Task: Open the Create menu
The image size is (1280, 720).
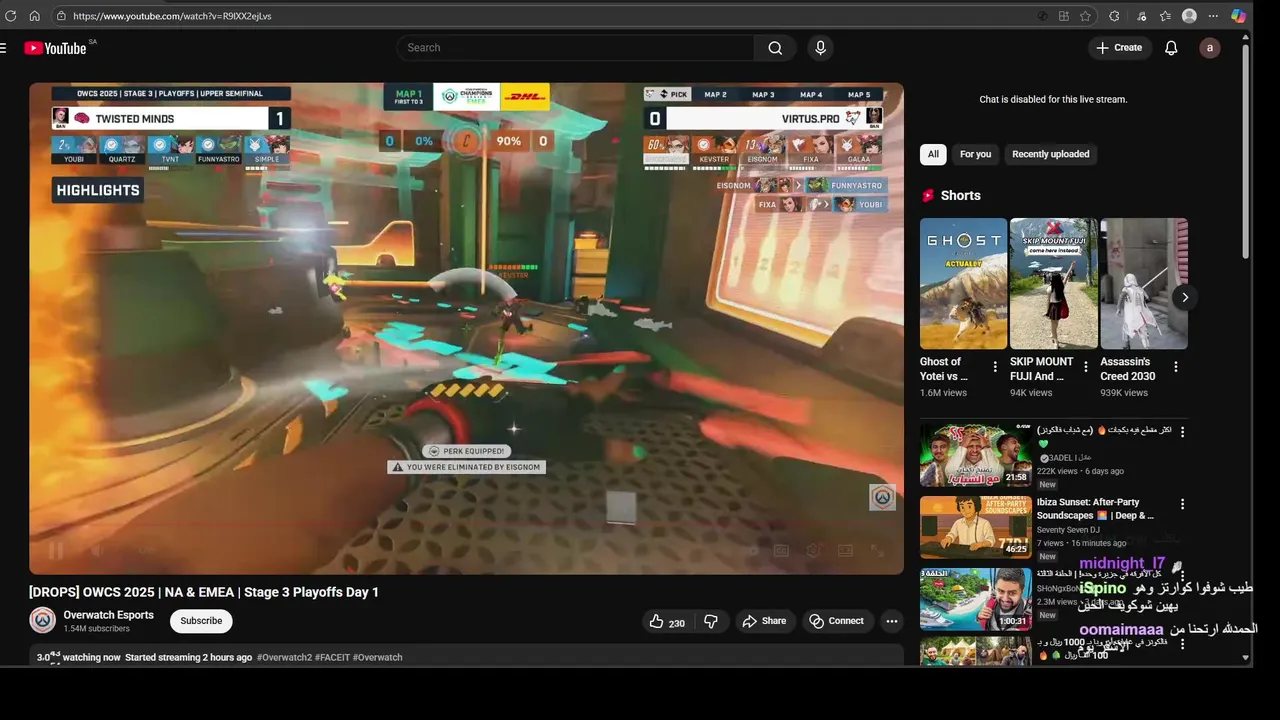Action: point(1120,48)
